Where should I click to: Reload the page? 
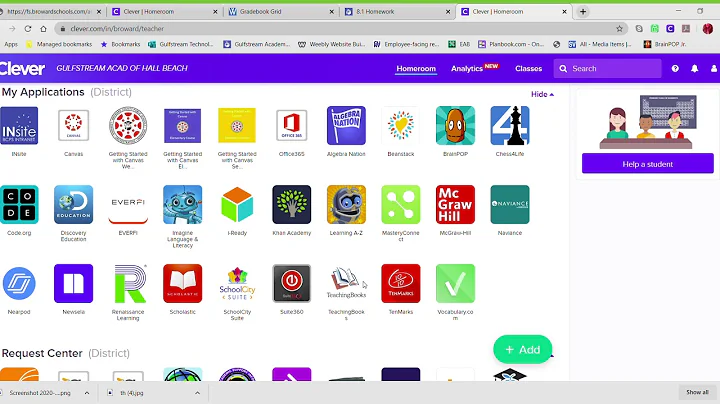tap(28, 28)
